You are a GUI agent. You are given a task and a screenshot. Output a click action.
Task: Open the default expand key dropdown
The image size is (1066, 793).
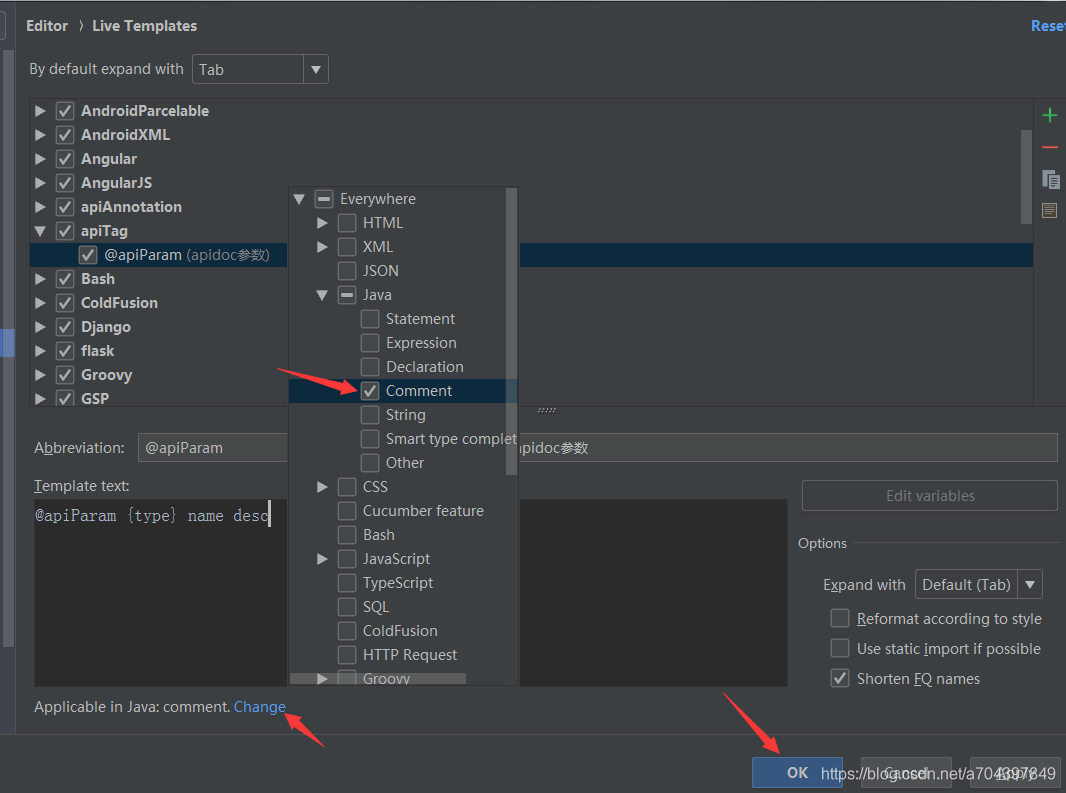(x=315, y=69)
